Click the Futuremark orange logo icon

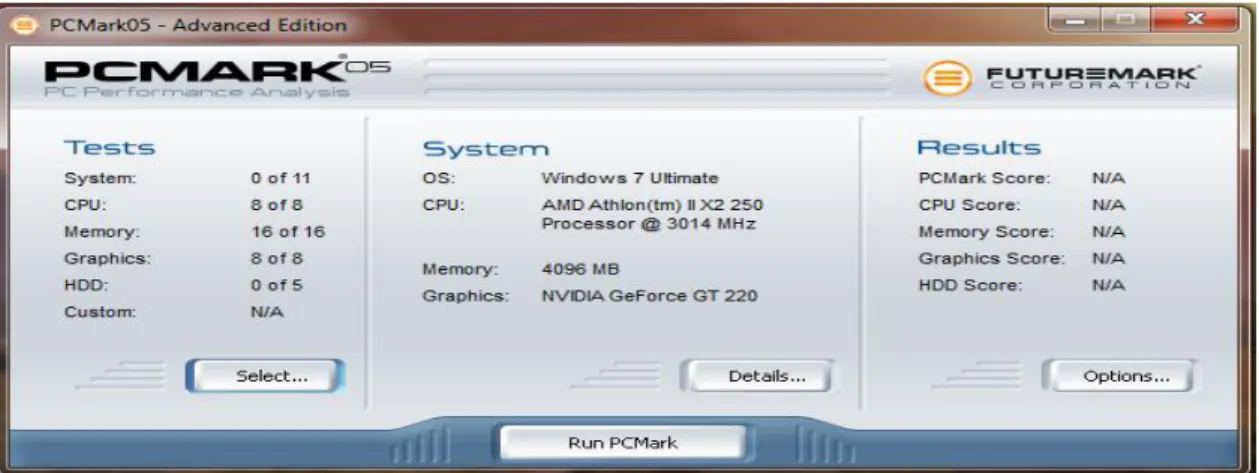[946, 79]
